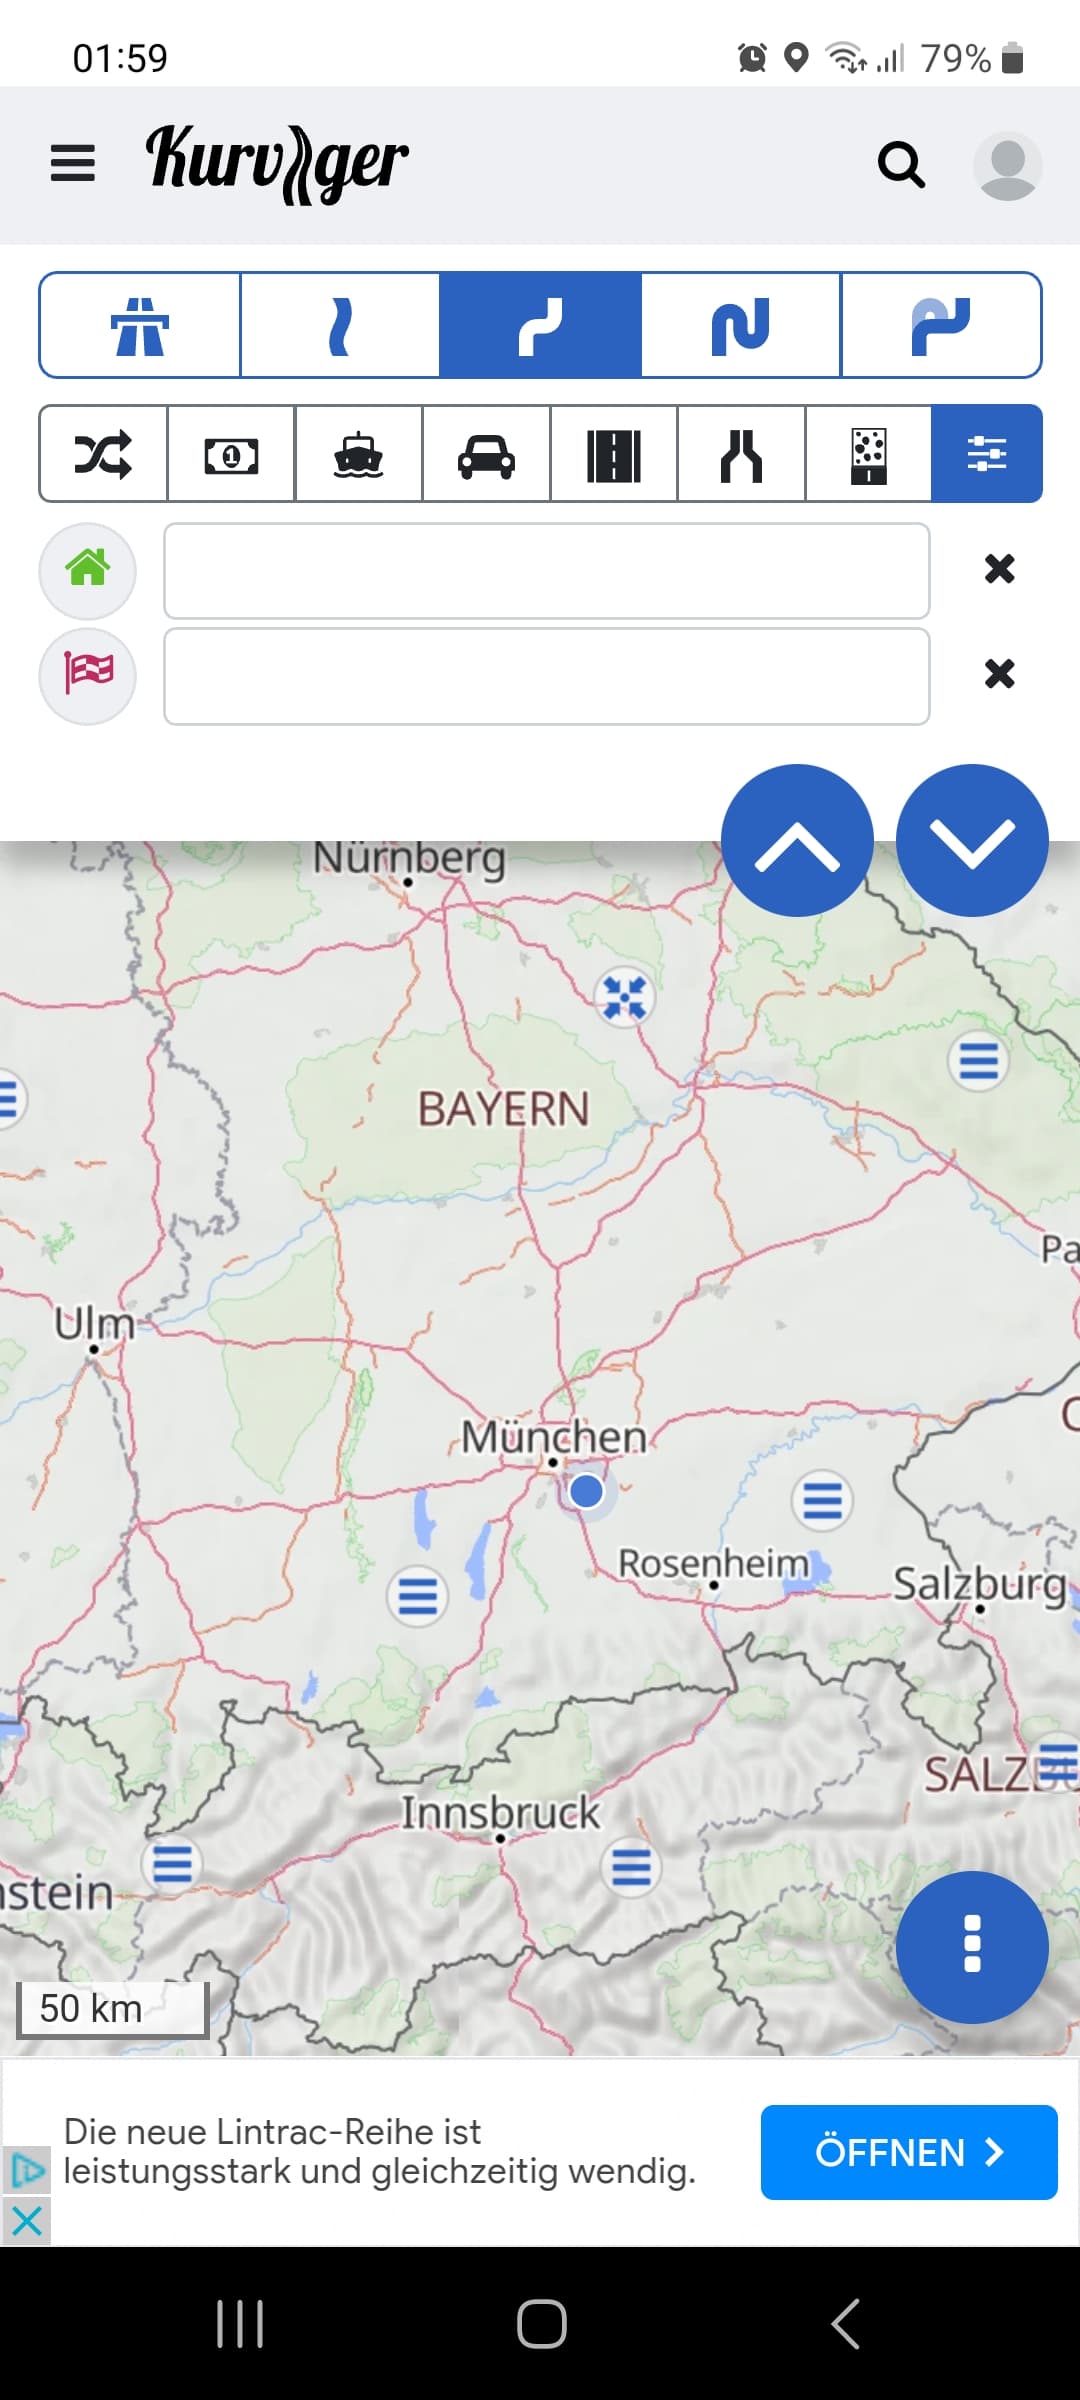The height and width of the screenshot is (2400, 1080).
Task: Click the start location input field
Action: [x=547, y=571]
